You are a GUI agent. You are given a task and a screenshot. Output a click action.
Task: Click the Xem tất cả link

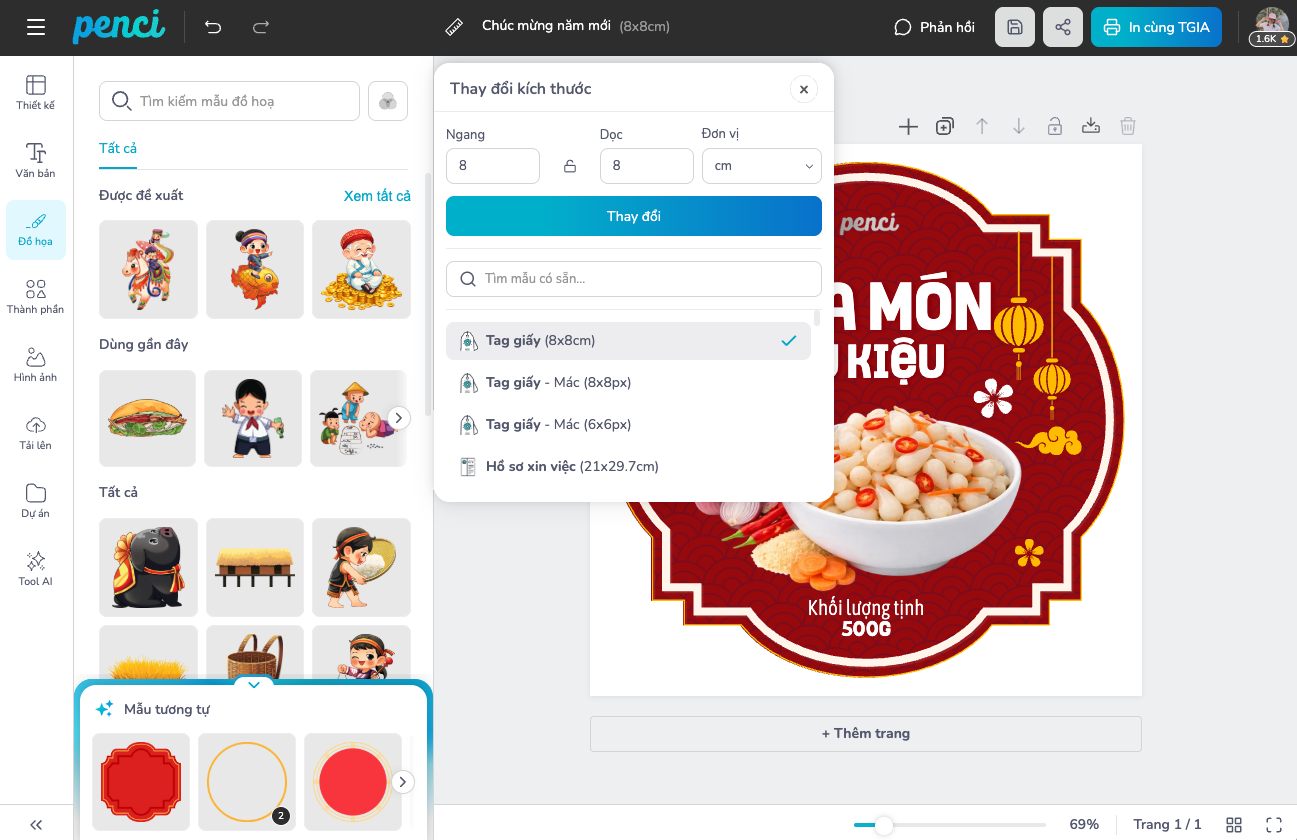[377, 196]
